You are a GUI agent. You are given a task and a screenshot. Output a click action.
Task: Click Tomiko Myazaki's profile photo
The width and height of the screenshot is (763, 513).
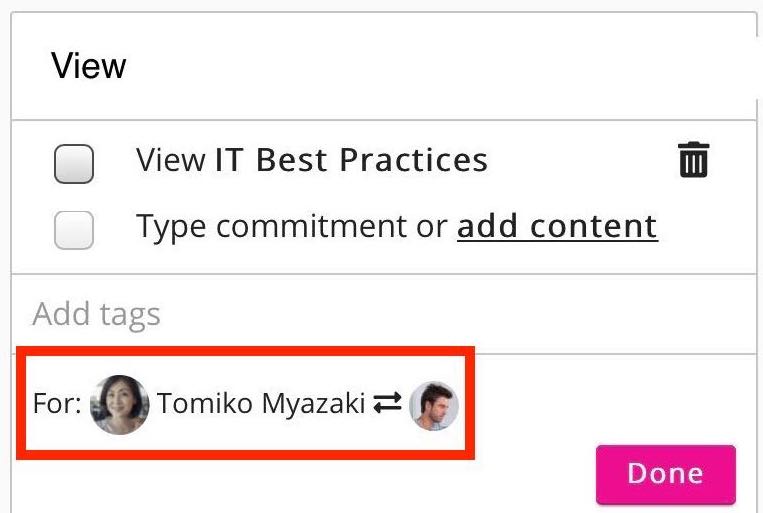pos(119,405)
